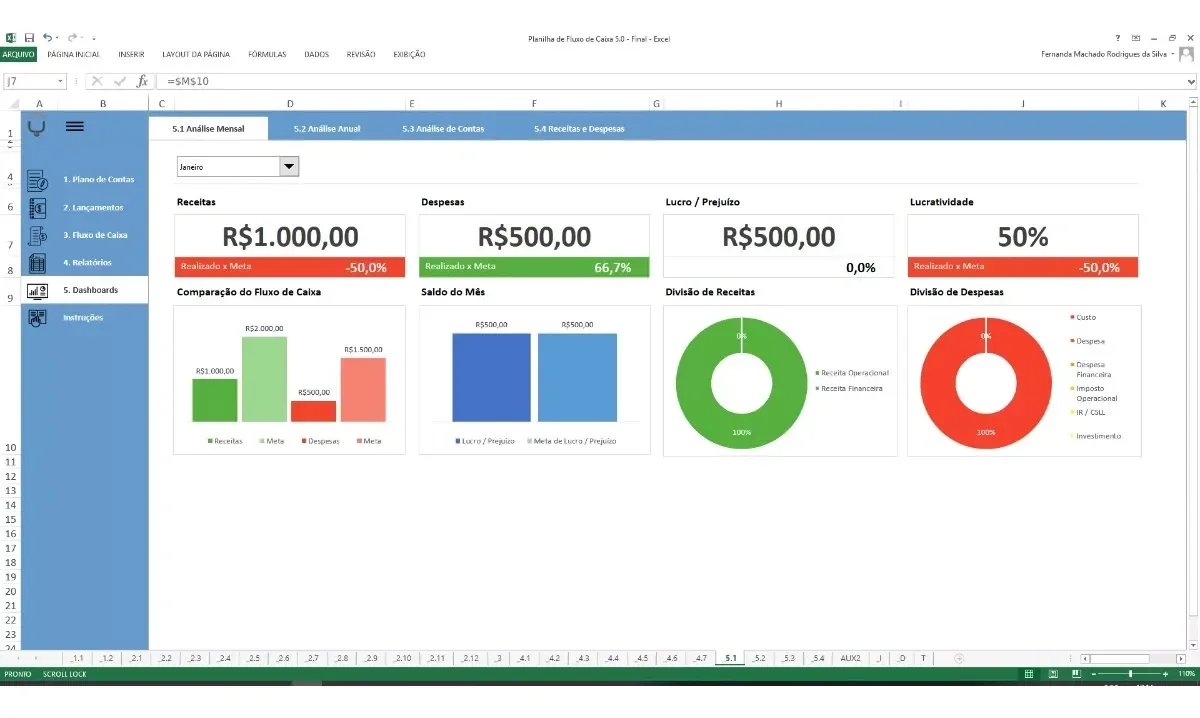
Task: Select the _5.2 sheet tab
Action: click(760, 658)
